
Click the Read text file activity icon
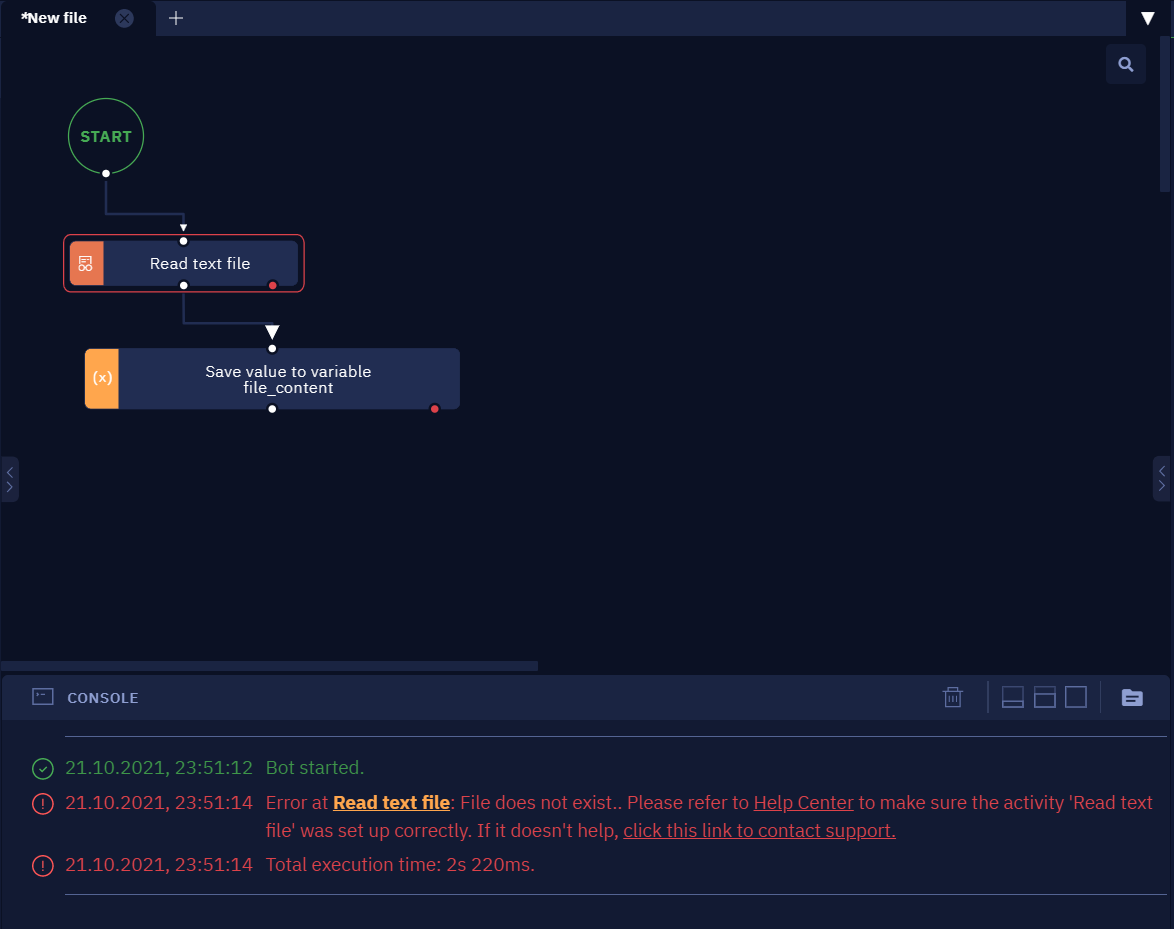click(86, 264)
